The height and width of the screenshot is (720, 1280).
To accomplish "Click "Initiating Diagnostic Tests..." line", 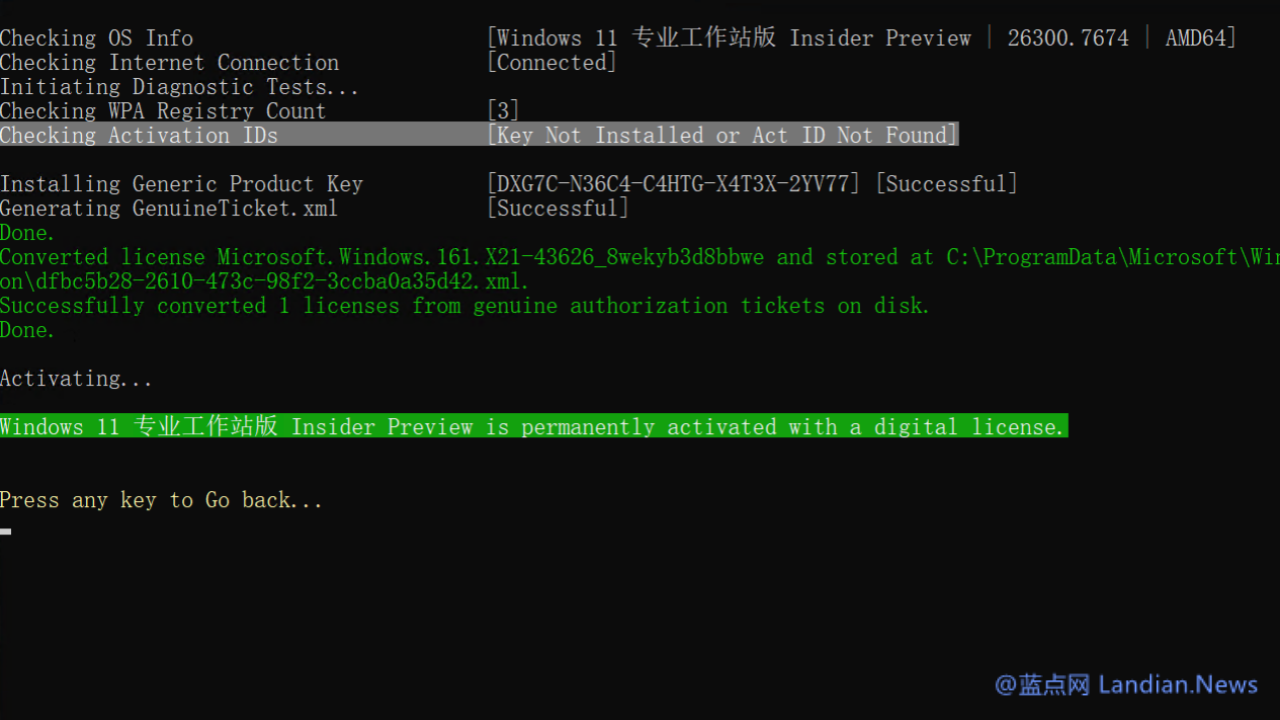I will pyautogui.click(x=179, y=87).
